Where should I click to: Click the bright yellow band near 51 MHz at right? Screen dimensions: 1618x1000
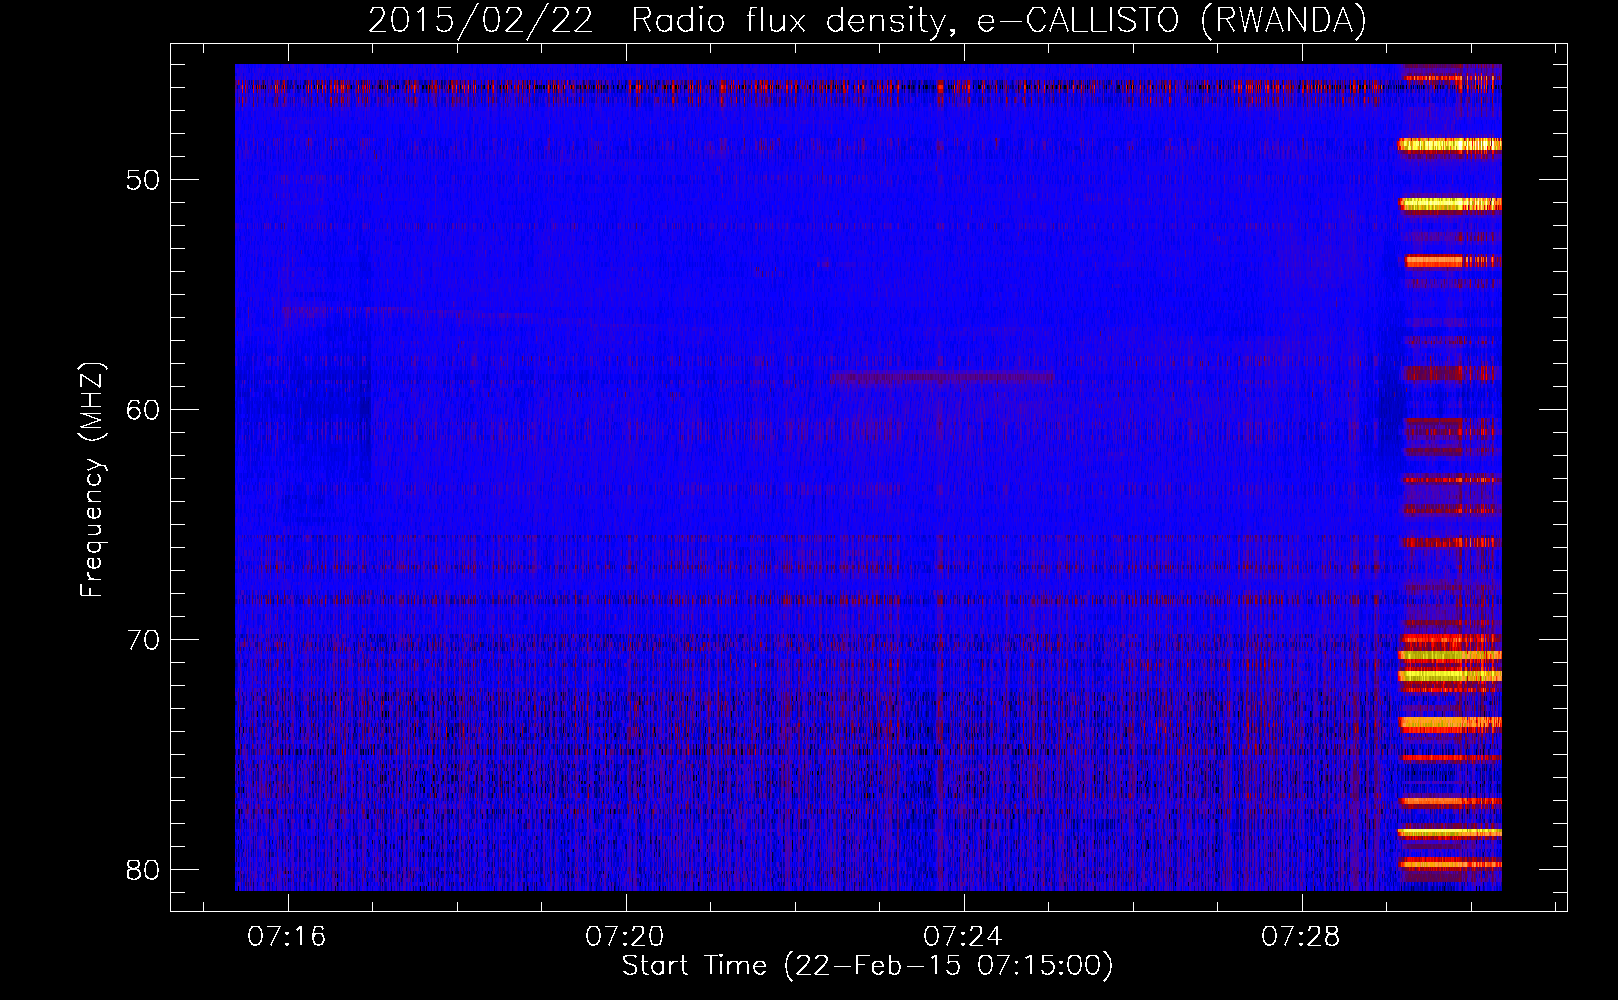coord(1450,204)
